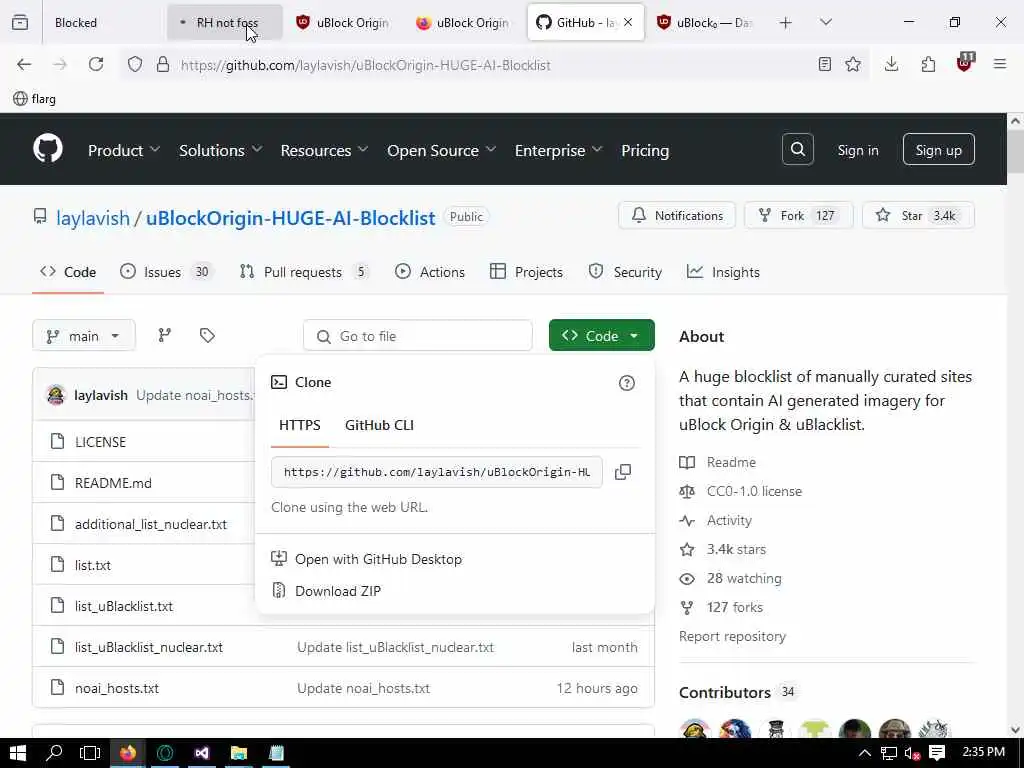The width and height of the screenshot is (1024, 768).
Task: Collapse the green Code dropdown
Action: tap(601, 336)
